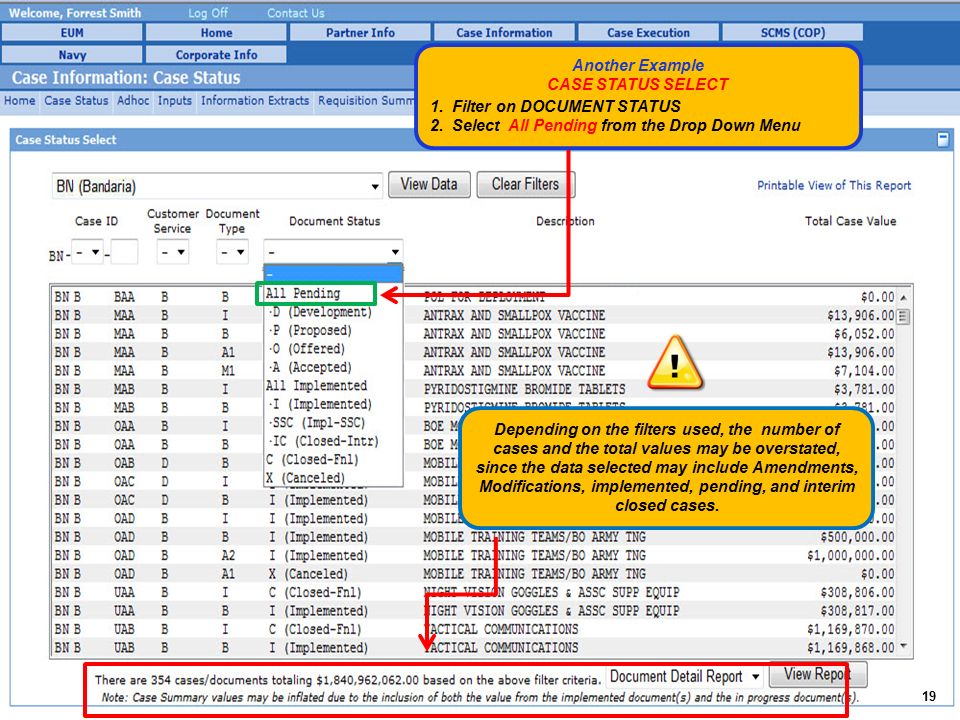
Task: Open the Document Status filter dropdown
Action: tap(333, 252)
